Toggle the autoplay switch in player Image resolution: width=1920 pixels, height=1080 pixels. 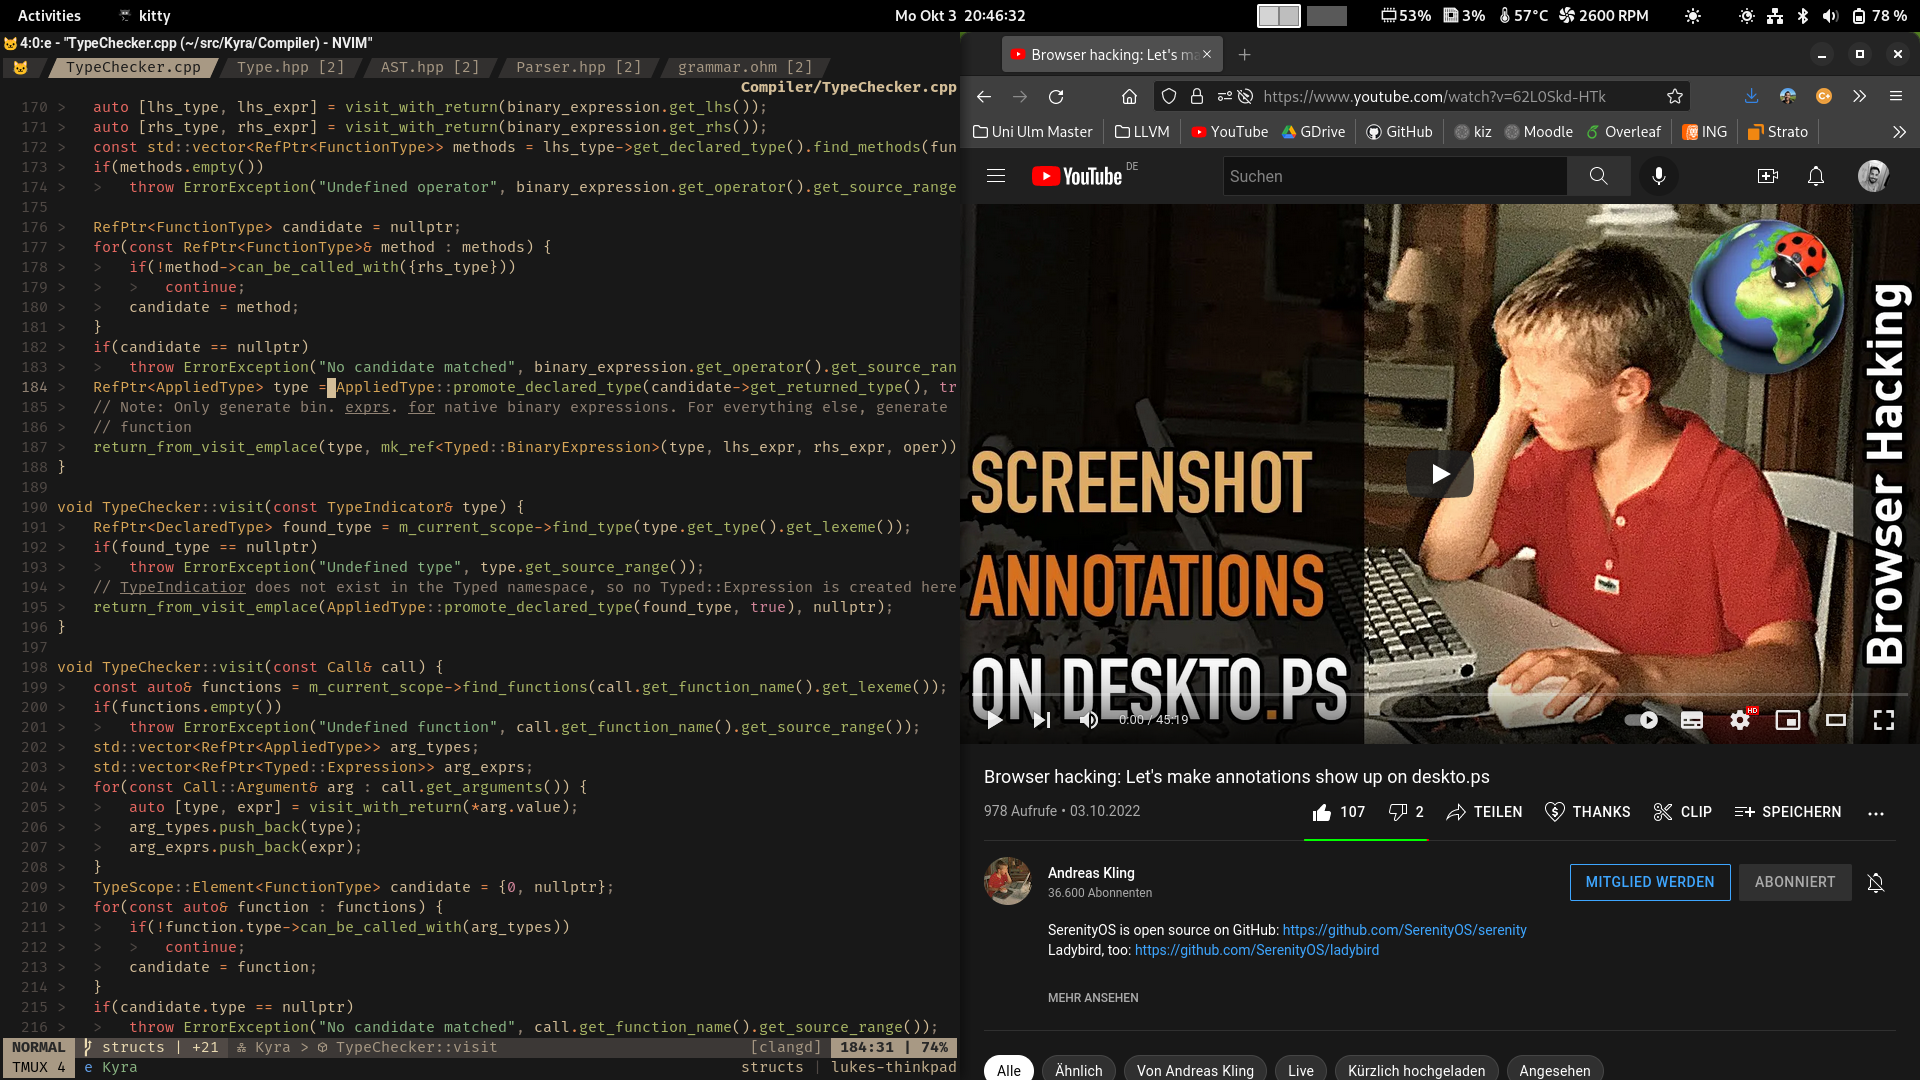(1641, 720)
